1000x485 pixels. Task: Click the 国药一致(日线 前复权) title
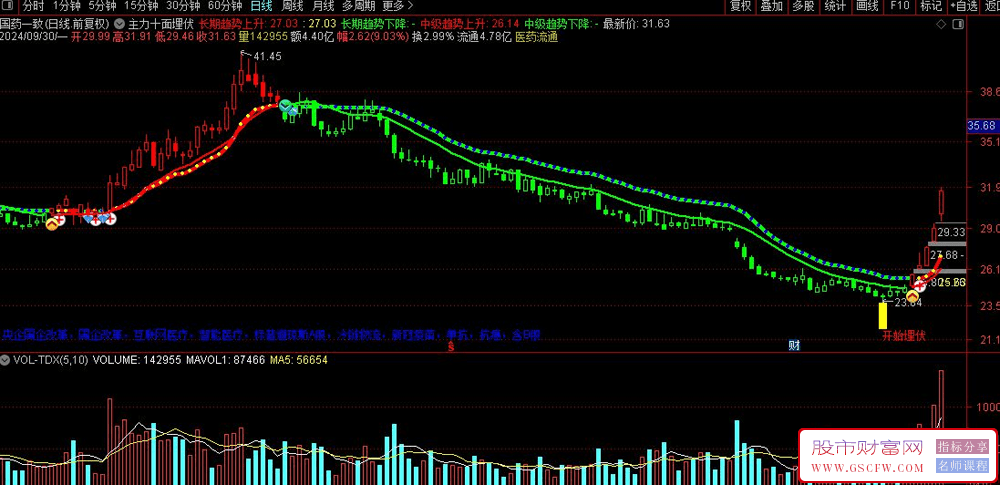[x=56, y=24]
